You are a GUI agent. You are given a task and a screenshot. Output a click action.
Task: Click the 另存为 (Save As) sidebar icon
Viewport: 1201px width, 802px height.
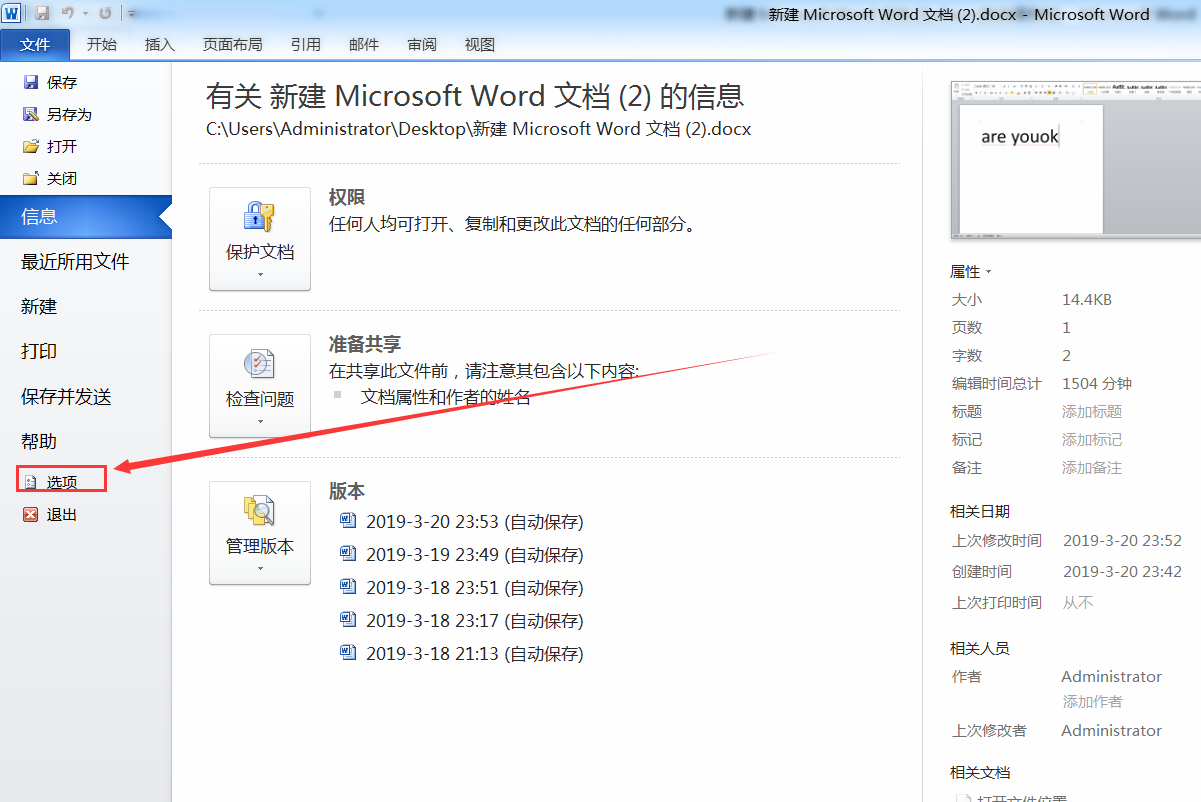[x=30, y=114]
